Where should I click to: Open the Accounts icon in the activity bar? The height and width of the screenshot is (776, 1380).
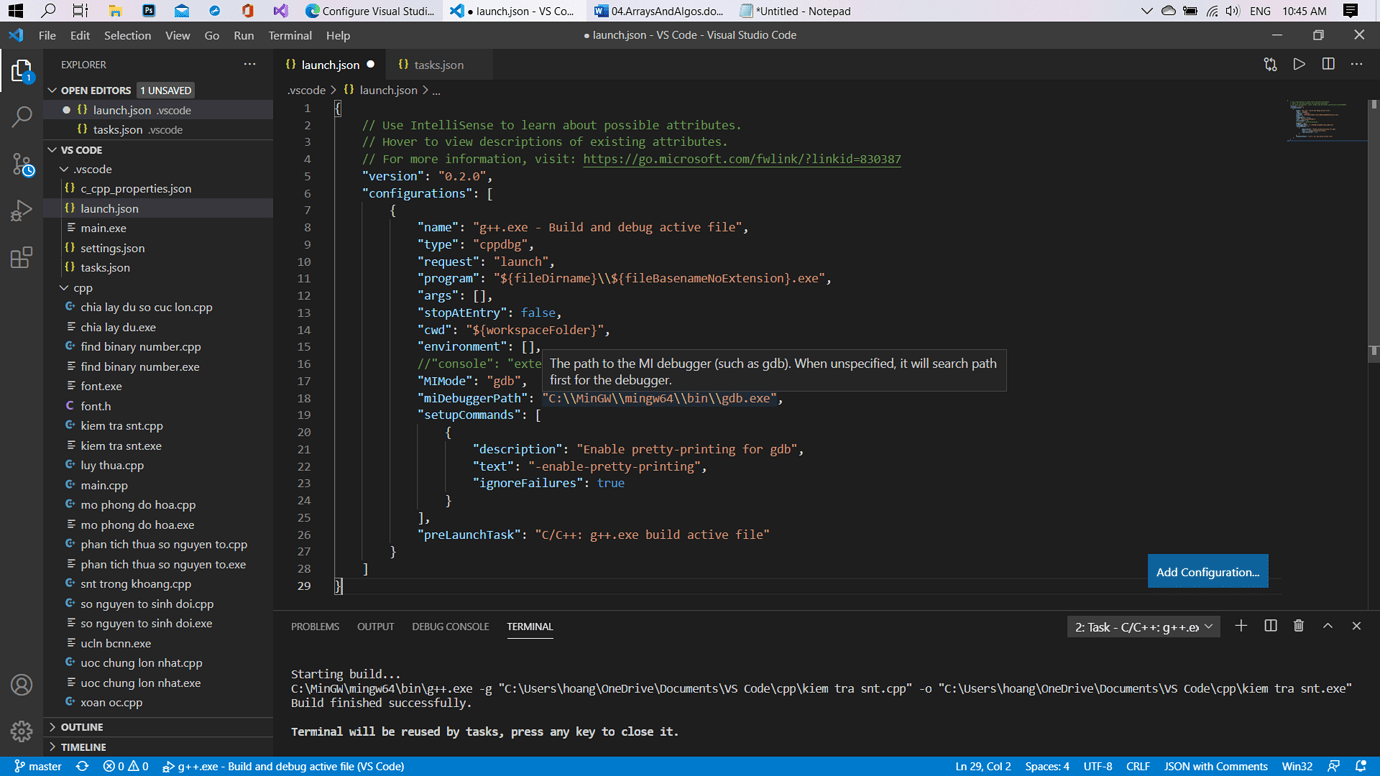(22, 685)
